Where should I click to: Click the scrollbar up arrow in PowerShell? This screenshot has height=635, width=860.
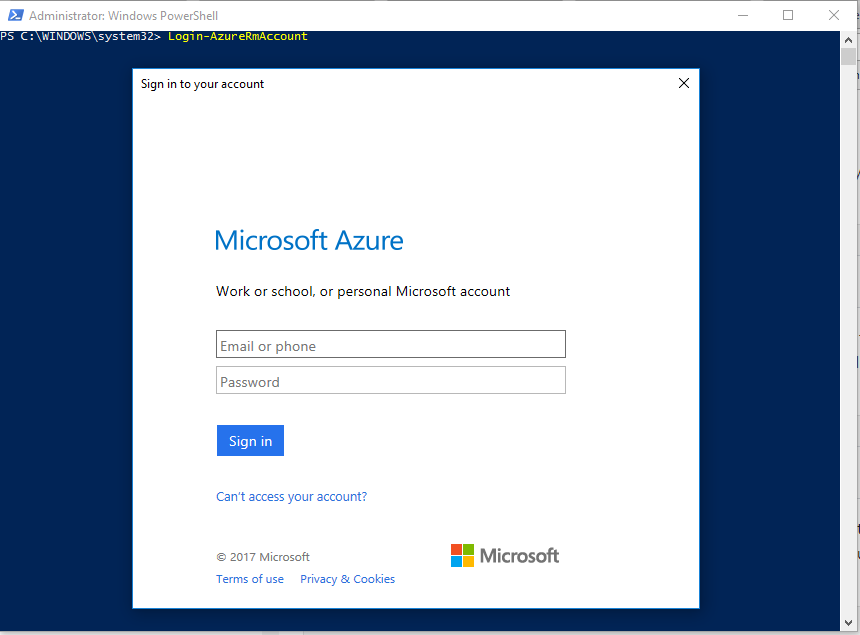click(848, 39)
